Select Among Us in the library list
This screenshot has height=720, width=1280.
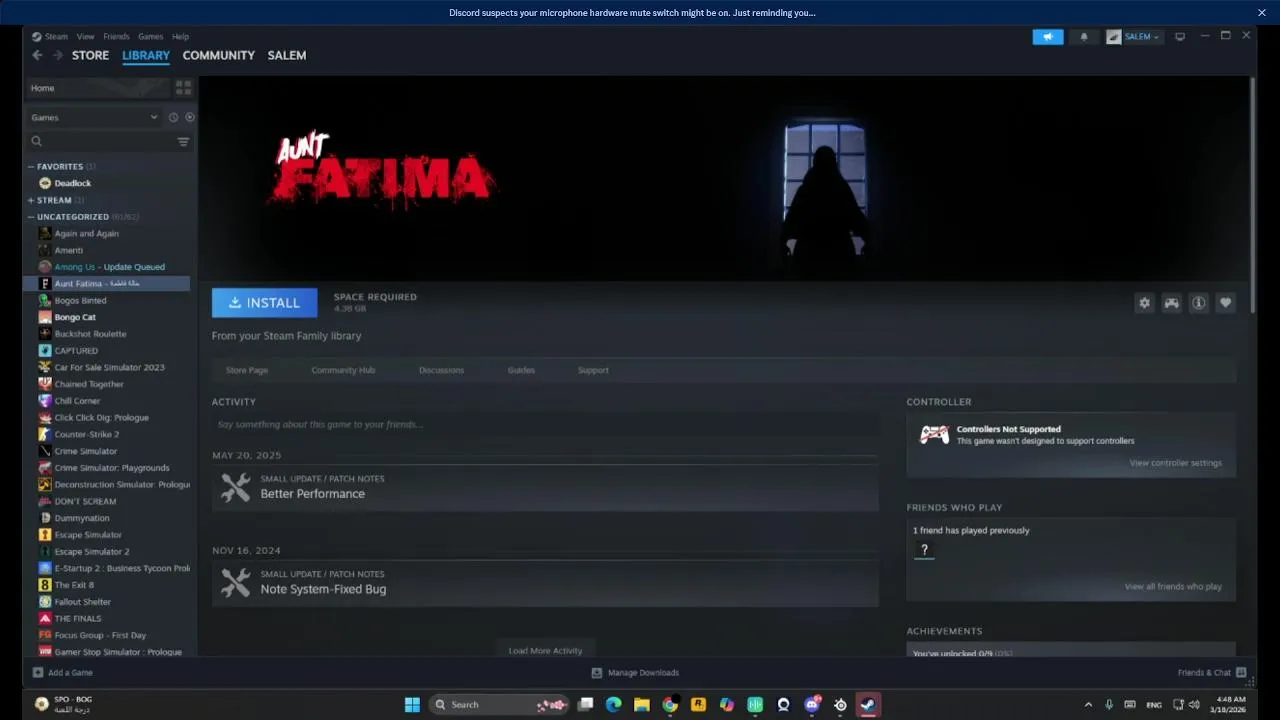(x=109, y=267)
